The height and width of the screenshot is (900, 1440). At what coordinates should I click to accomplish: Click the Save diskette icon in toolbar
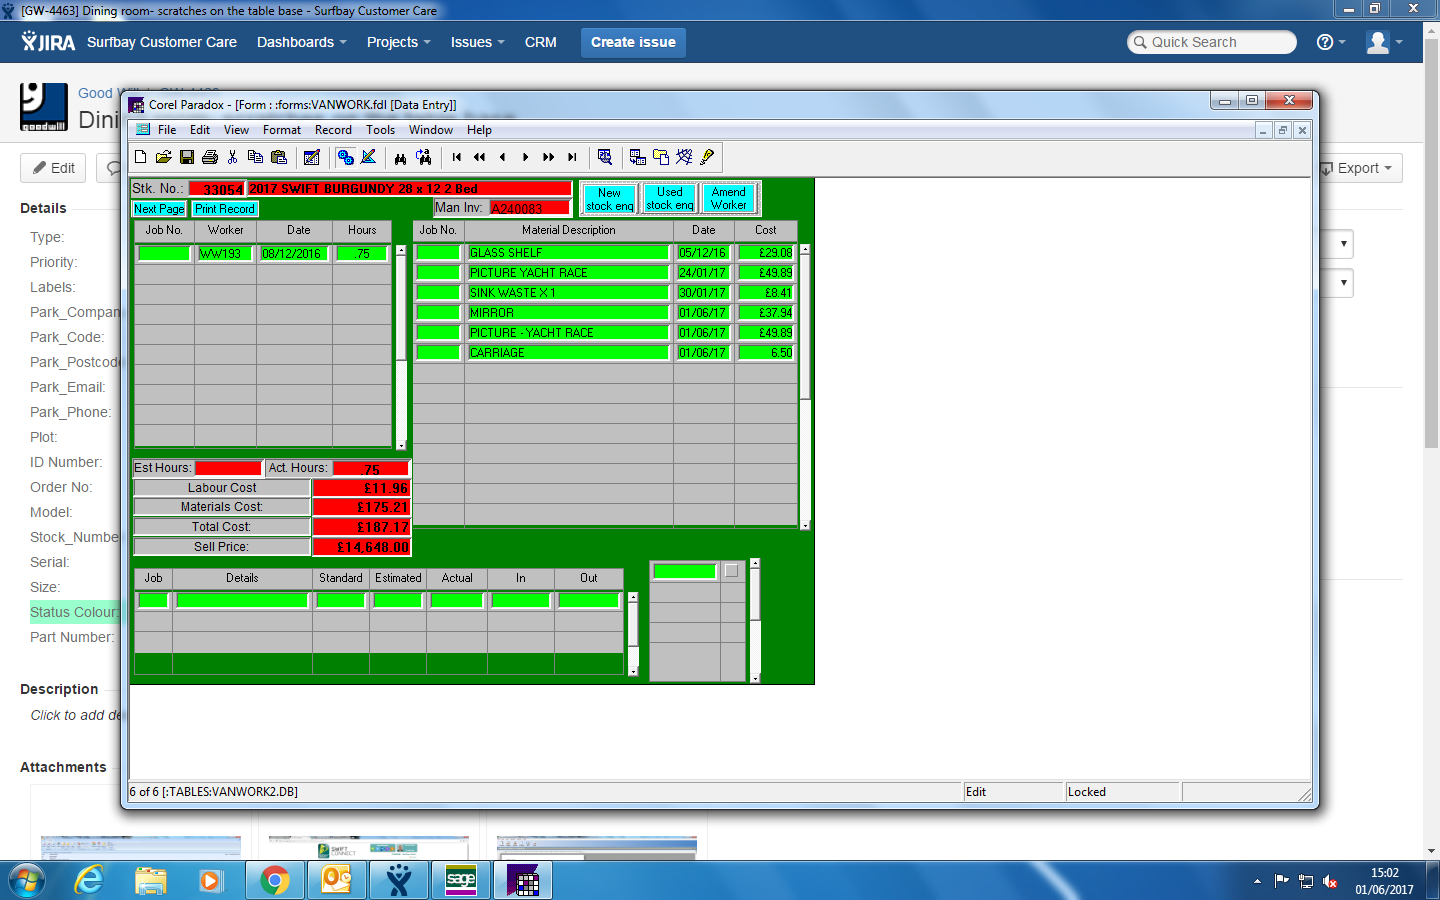[187, 157]
